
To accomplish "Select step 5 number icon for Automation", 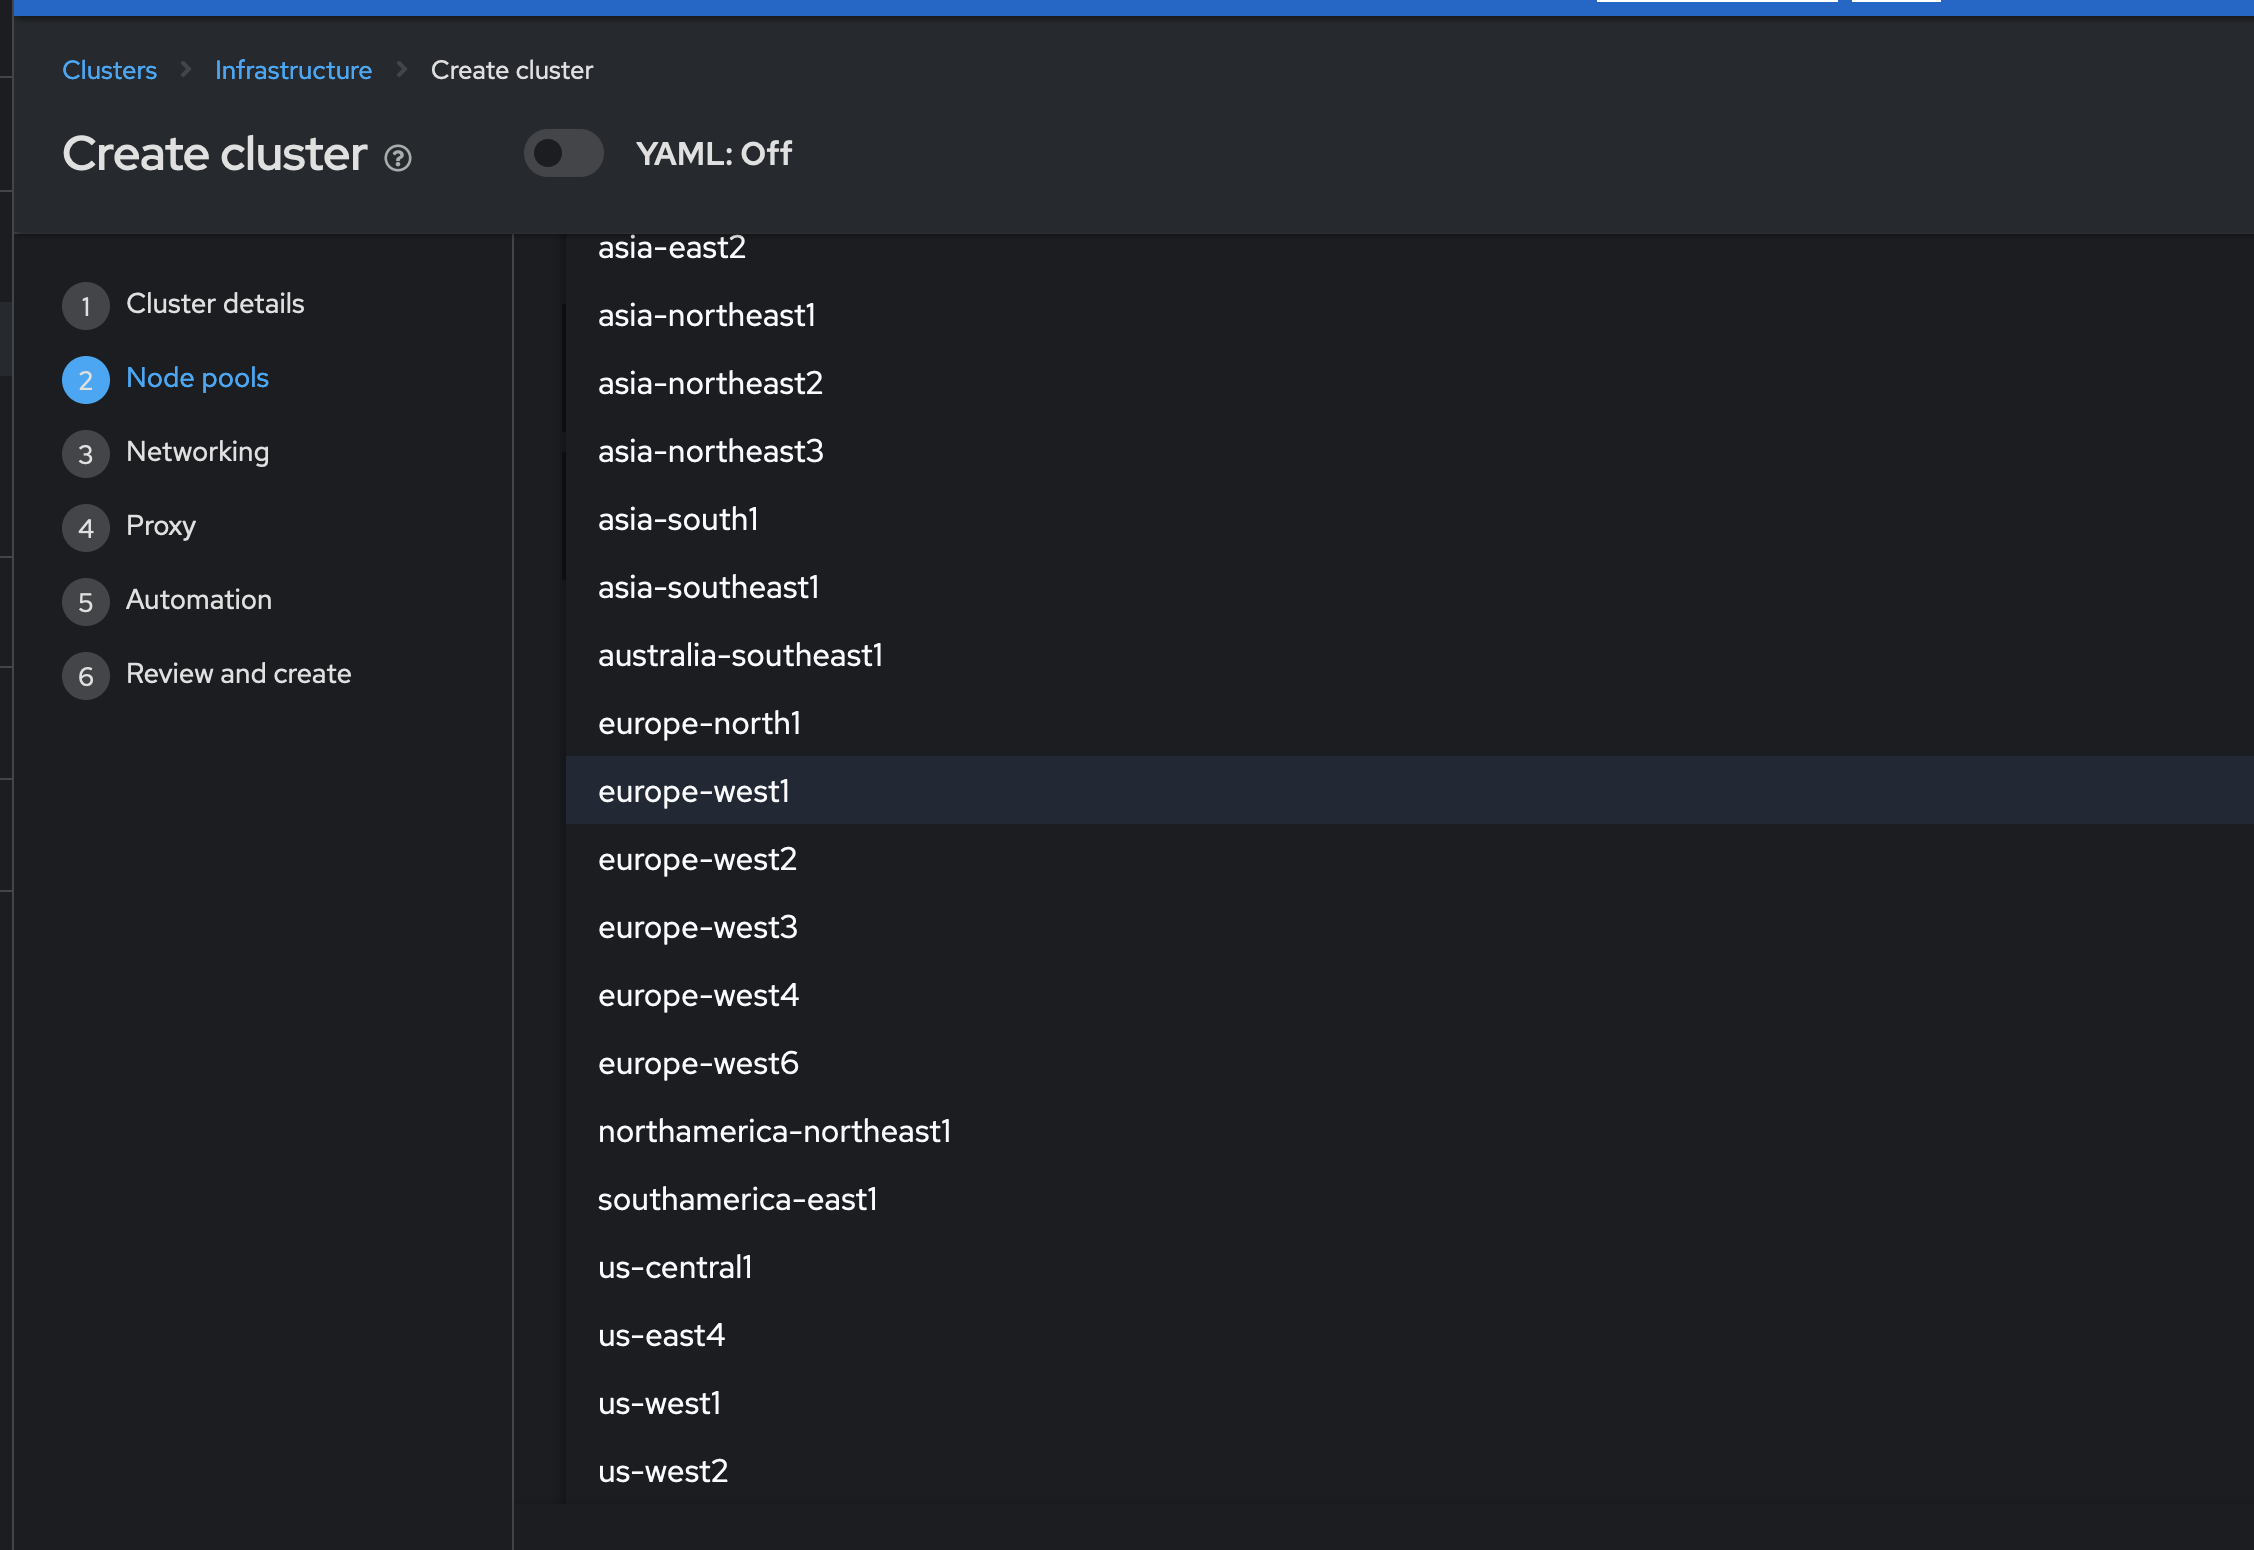I will click(x=86, y=602).
